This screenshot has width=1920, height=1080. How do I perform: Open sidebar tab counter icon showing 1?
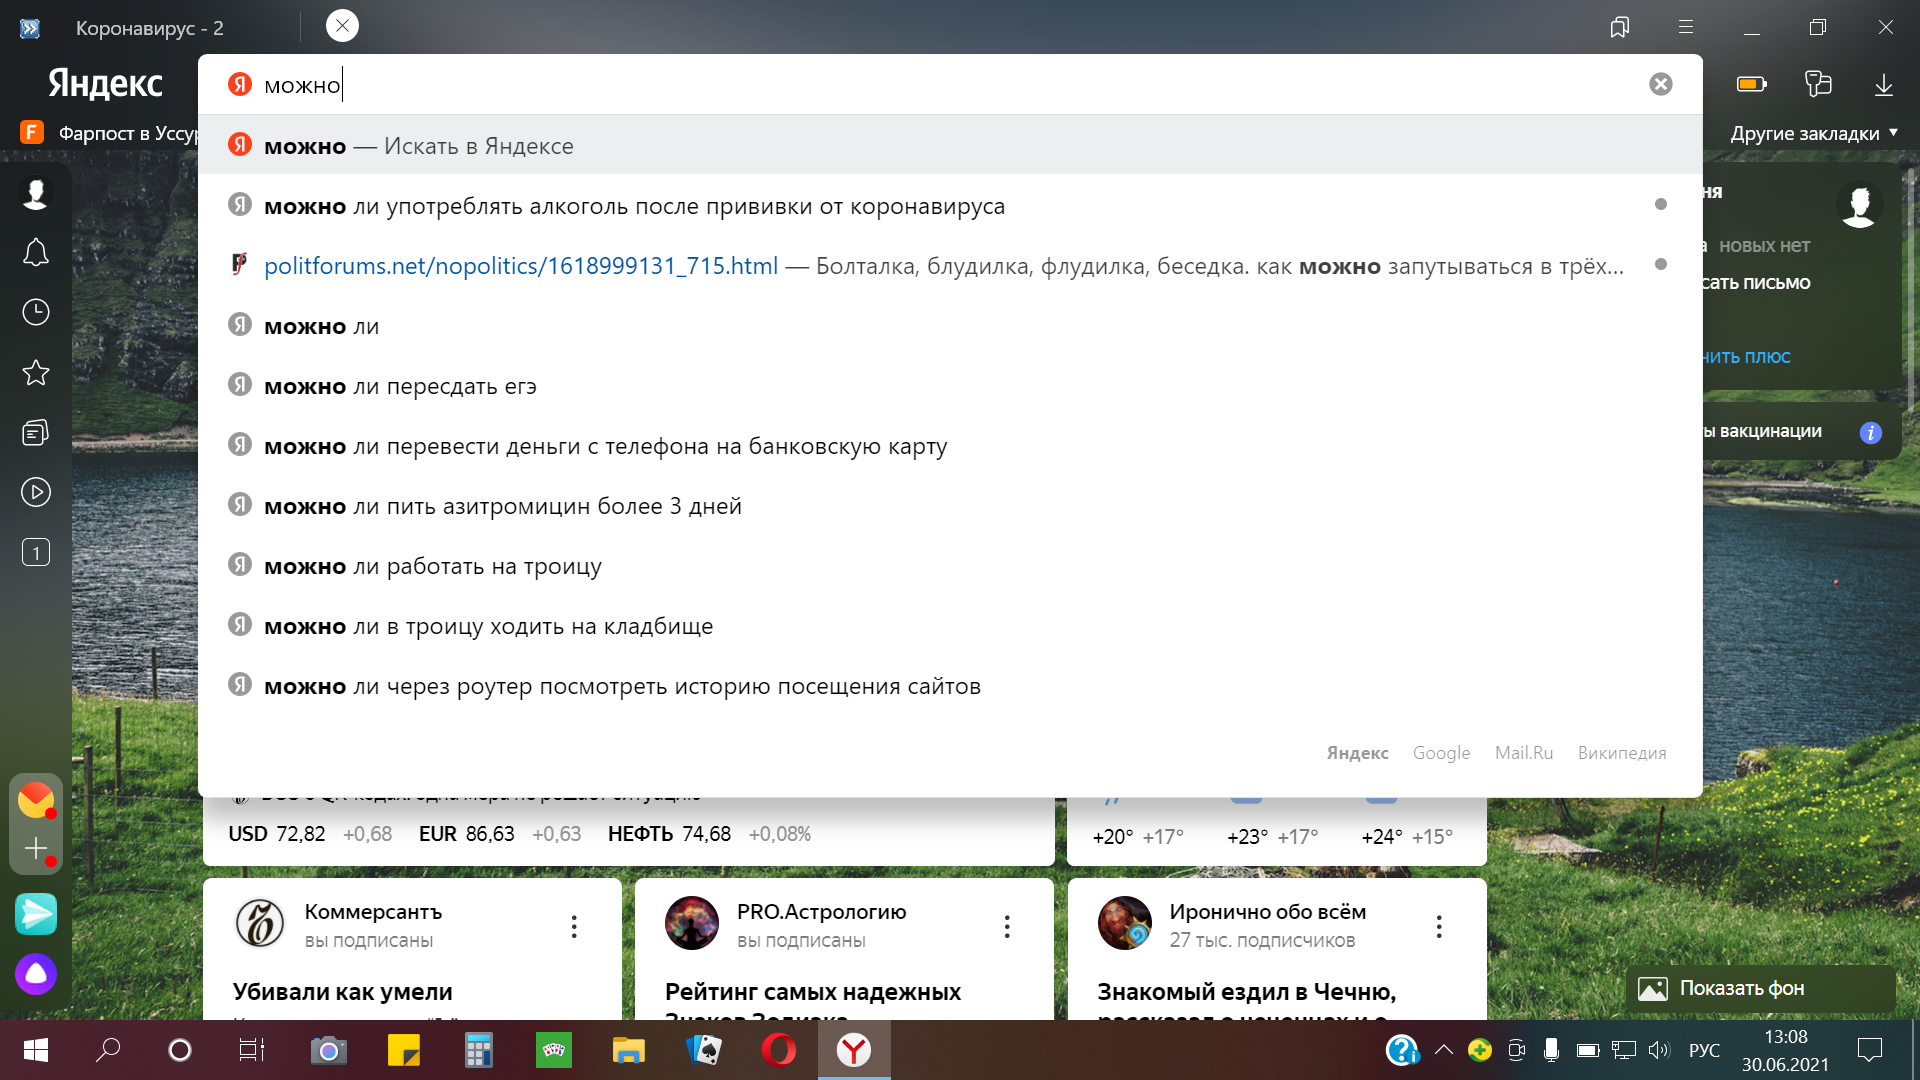(x=36, y=552)
